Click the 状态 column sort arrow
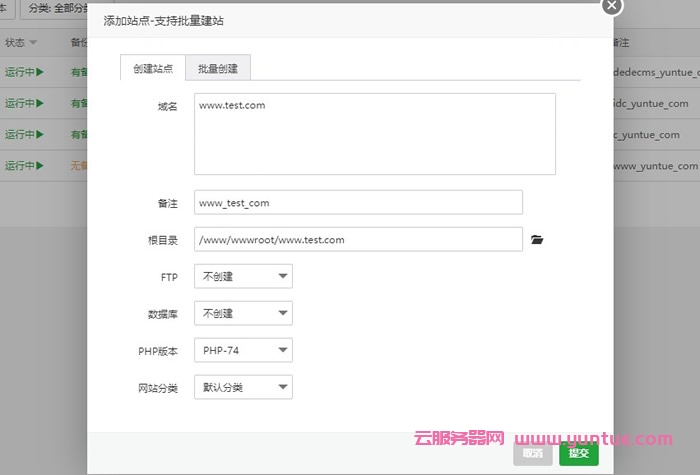 33,43
